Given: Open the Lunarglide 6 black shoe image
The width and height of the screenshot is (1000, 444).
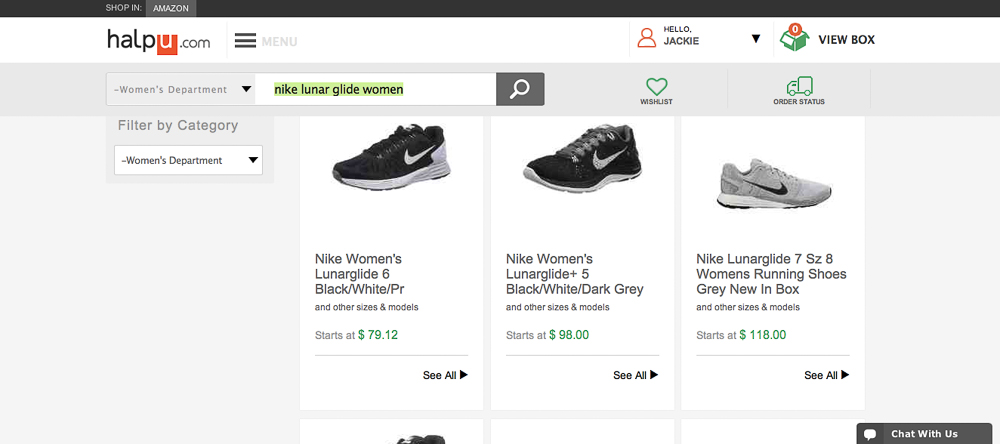Looking at the screenshot, I should point(392,157).
